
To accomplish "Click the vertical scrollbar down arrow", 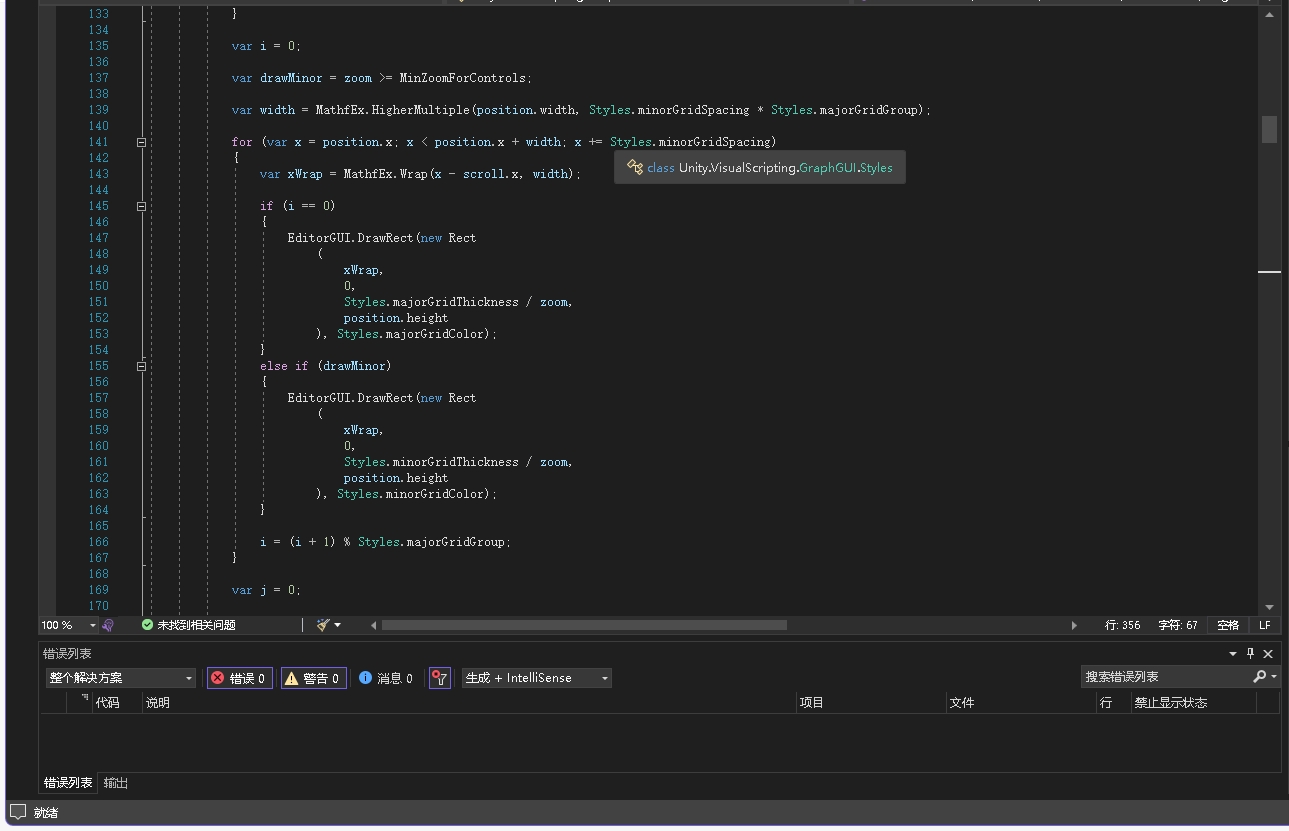I will point(1269,607).
